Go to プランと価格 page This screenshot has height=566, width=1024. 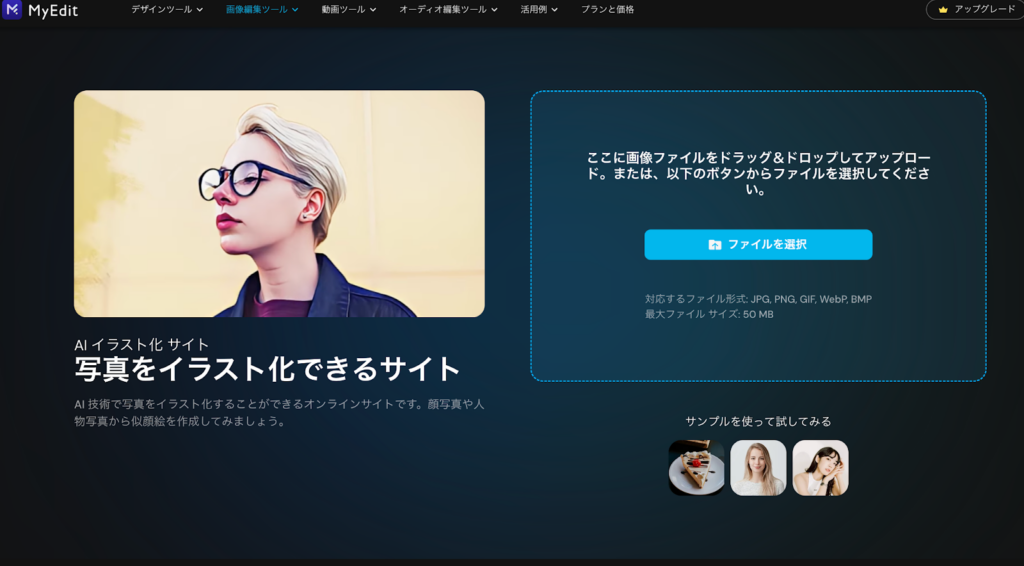click(x=607, y=10)
